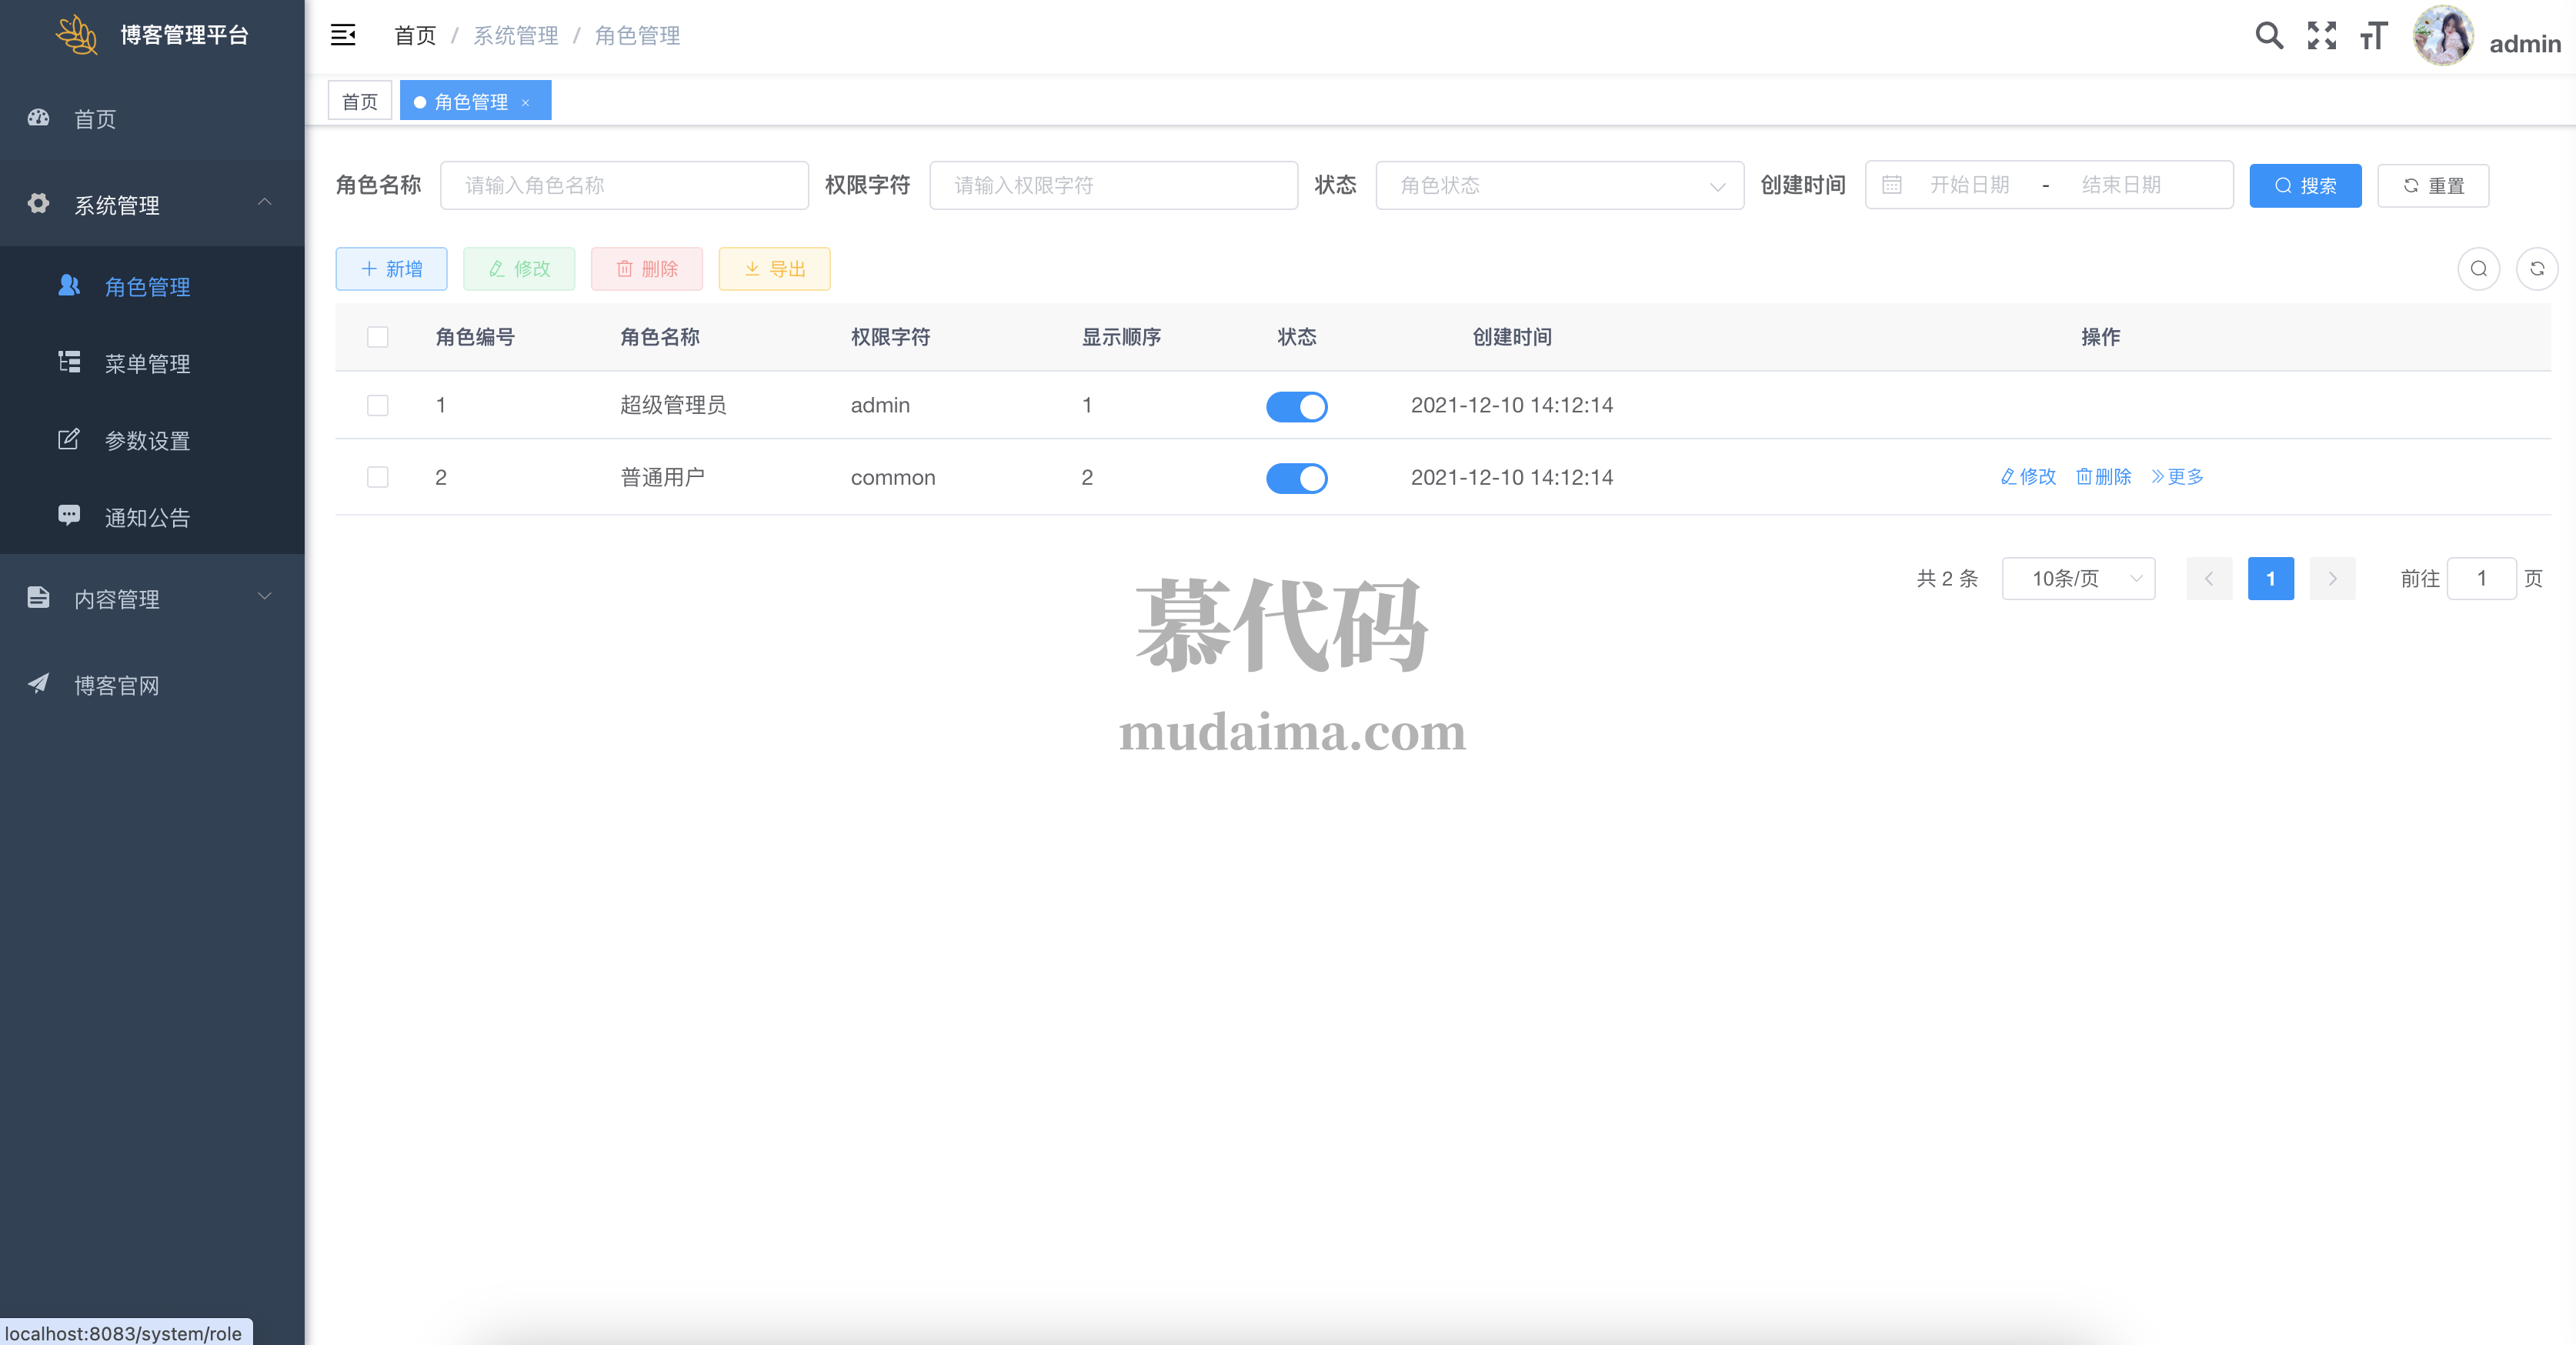
Task: Check the select-all header checkbox
Action: pos(377,337)
